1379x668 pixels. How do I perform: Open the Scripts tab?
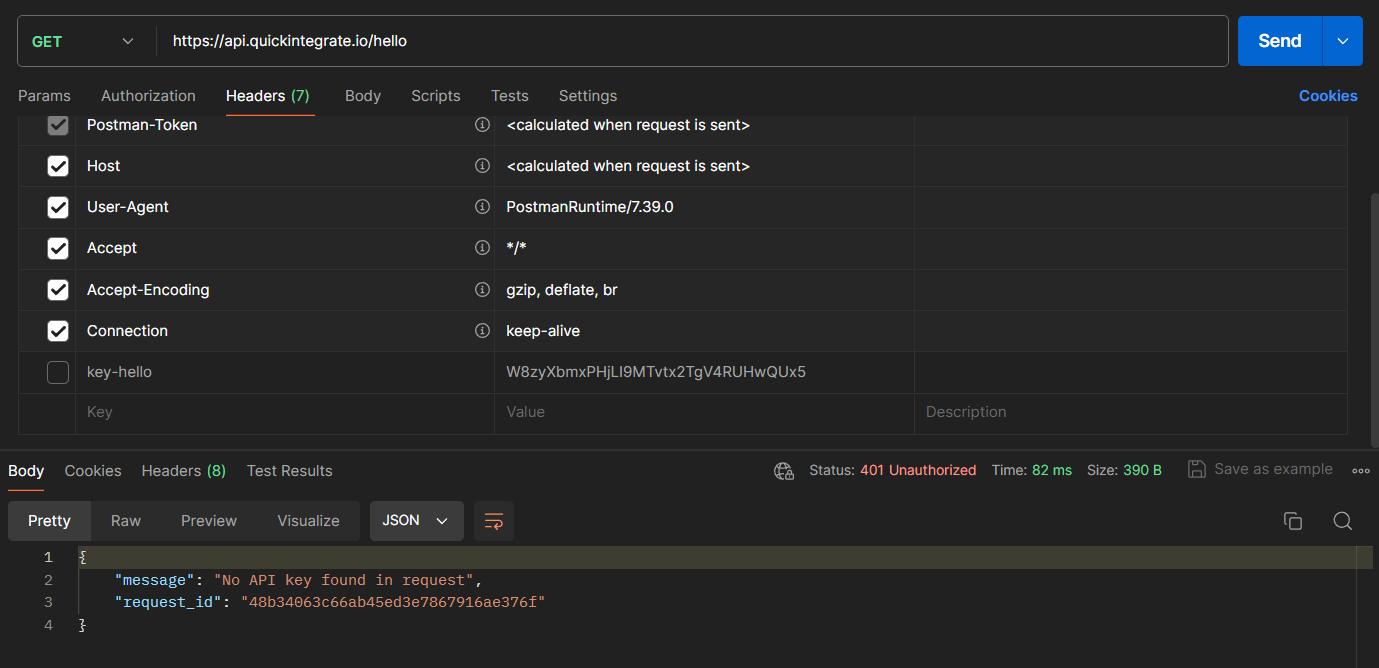[436, 96]
